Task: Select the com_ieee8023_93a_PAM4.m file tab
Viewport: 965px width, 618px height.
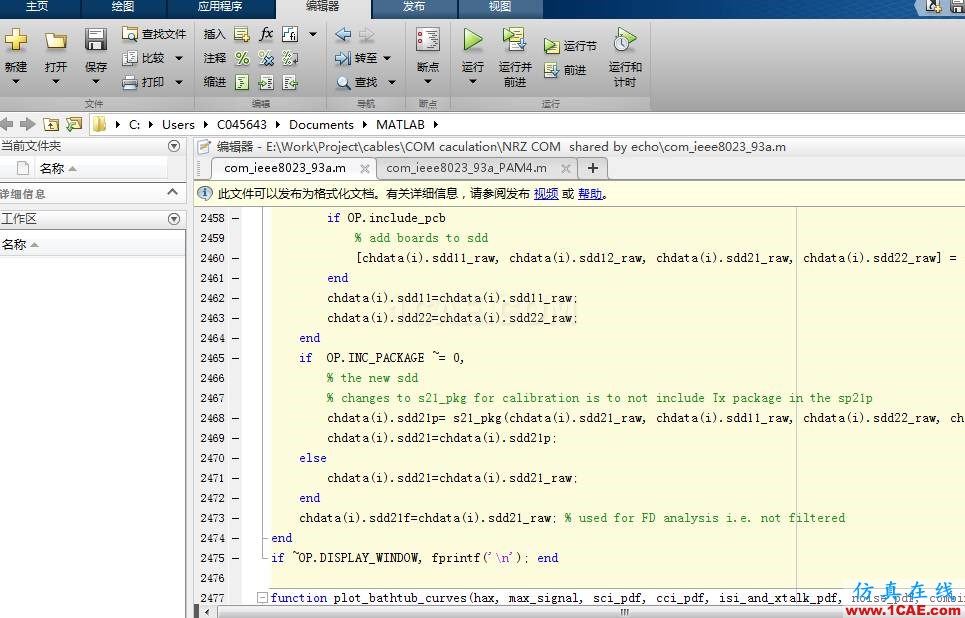Action: tap(466, 168)
